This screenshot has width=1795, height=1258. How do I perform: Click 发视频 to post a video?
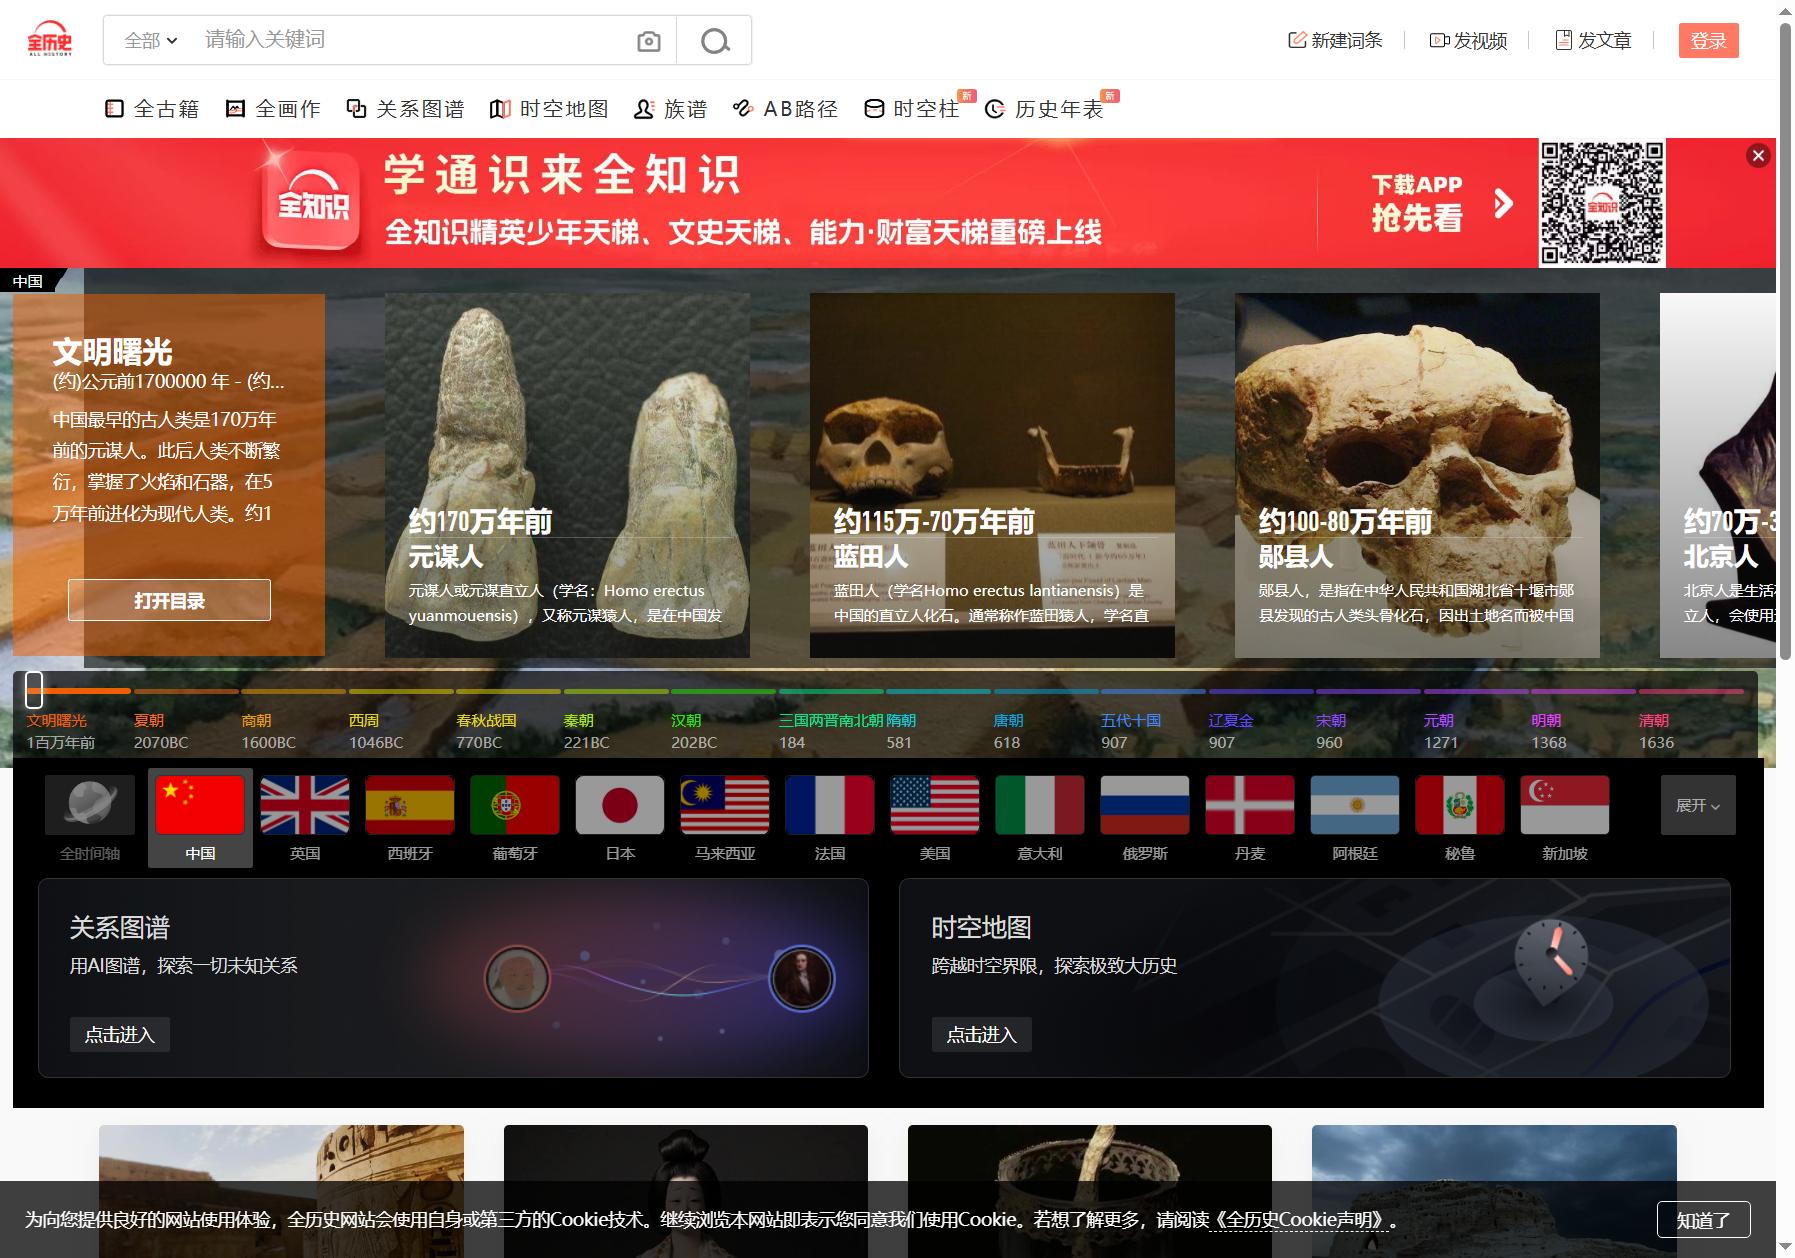(1468, 40)
